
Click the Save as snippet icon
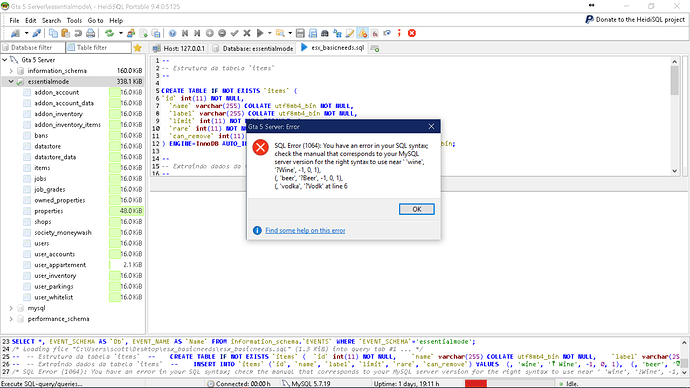click(x=312, y=33)
